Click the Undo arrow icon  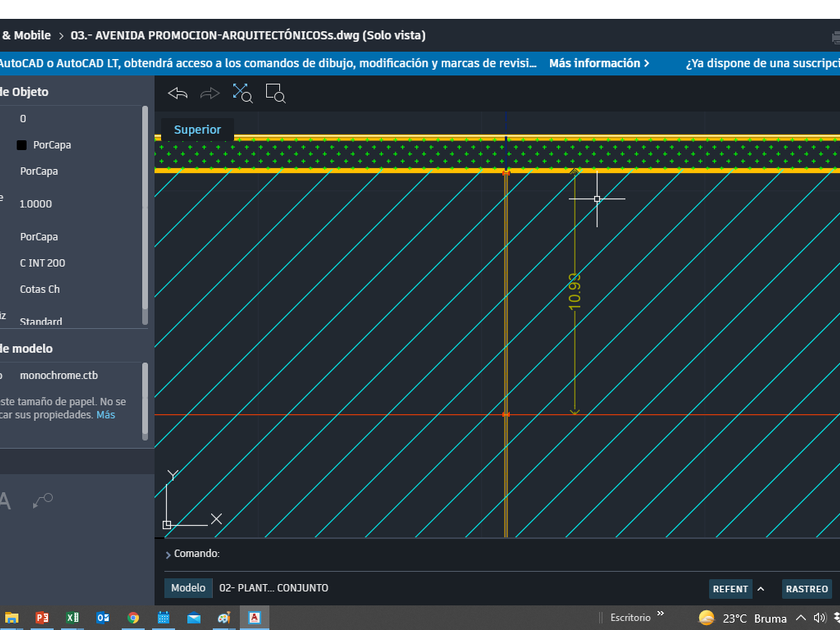tap(178, 93)
